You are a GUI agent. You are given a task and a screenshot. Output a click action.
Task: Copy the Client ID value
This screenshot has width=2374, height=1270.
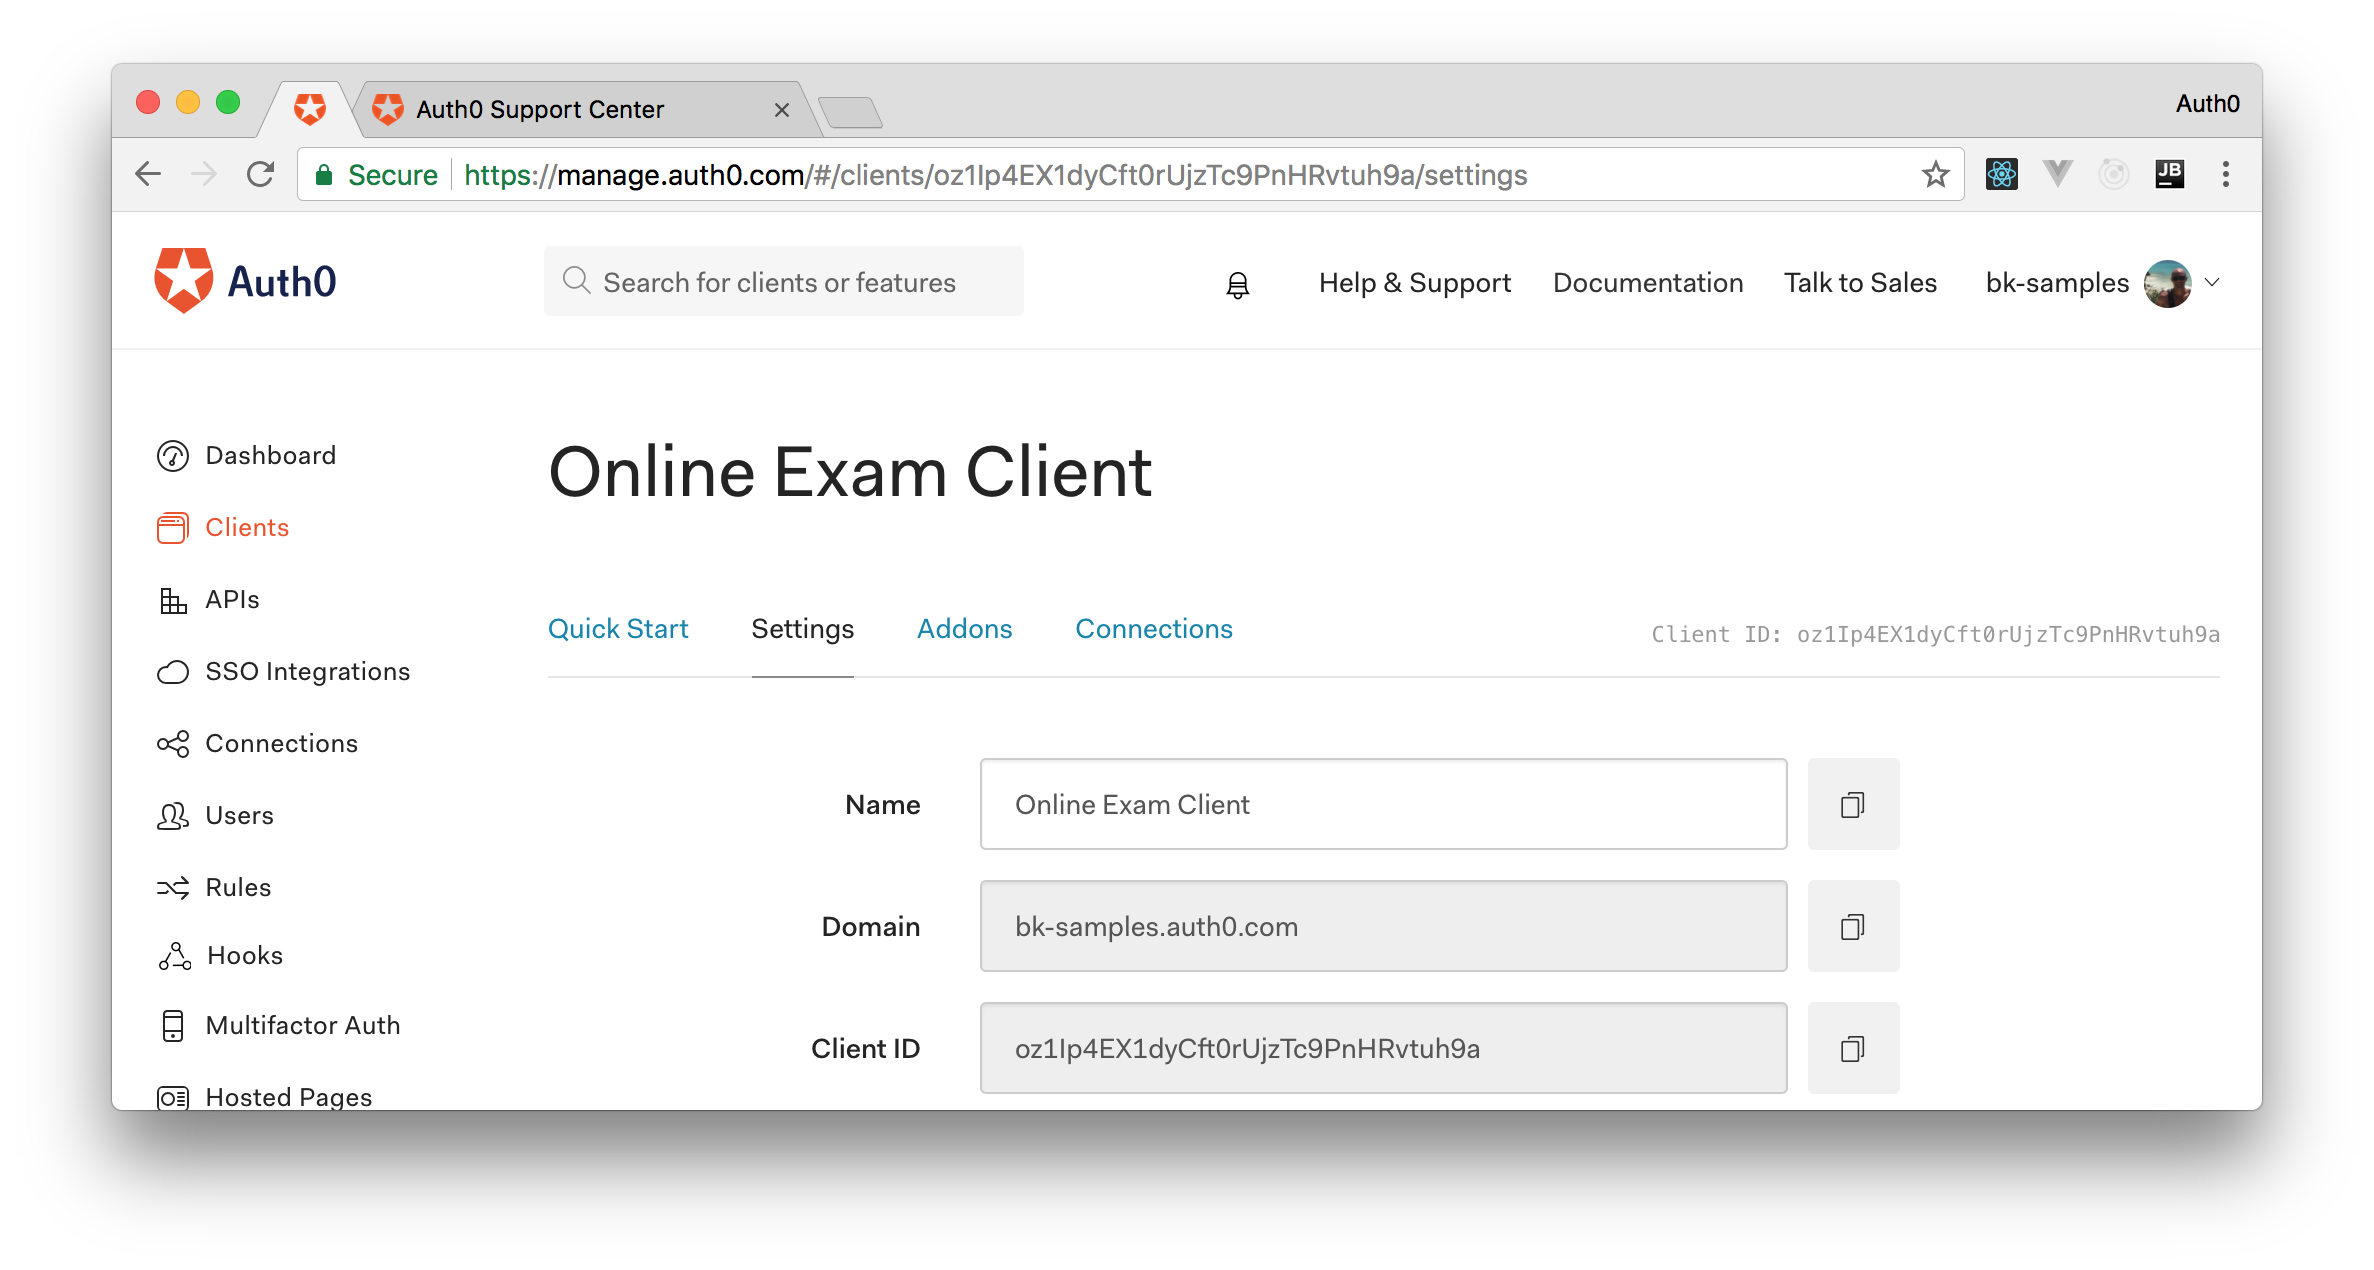[1852, 1048]
